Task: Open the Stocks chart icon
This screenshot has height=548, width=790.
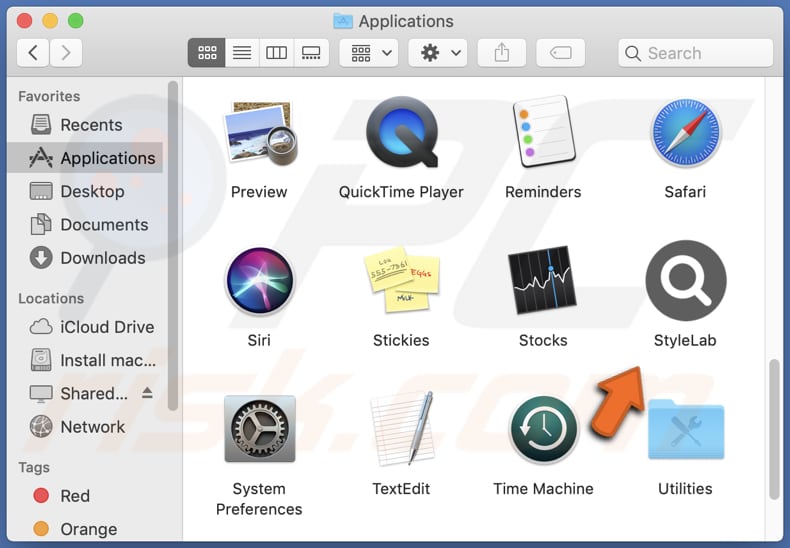Action: [543, 280]
